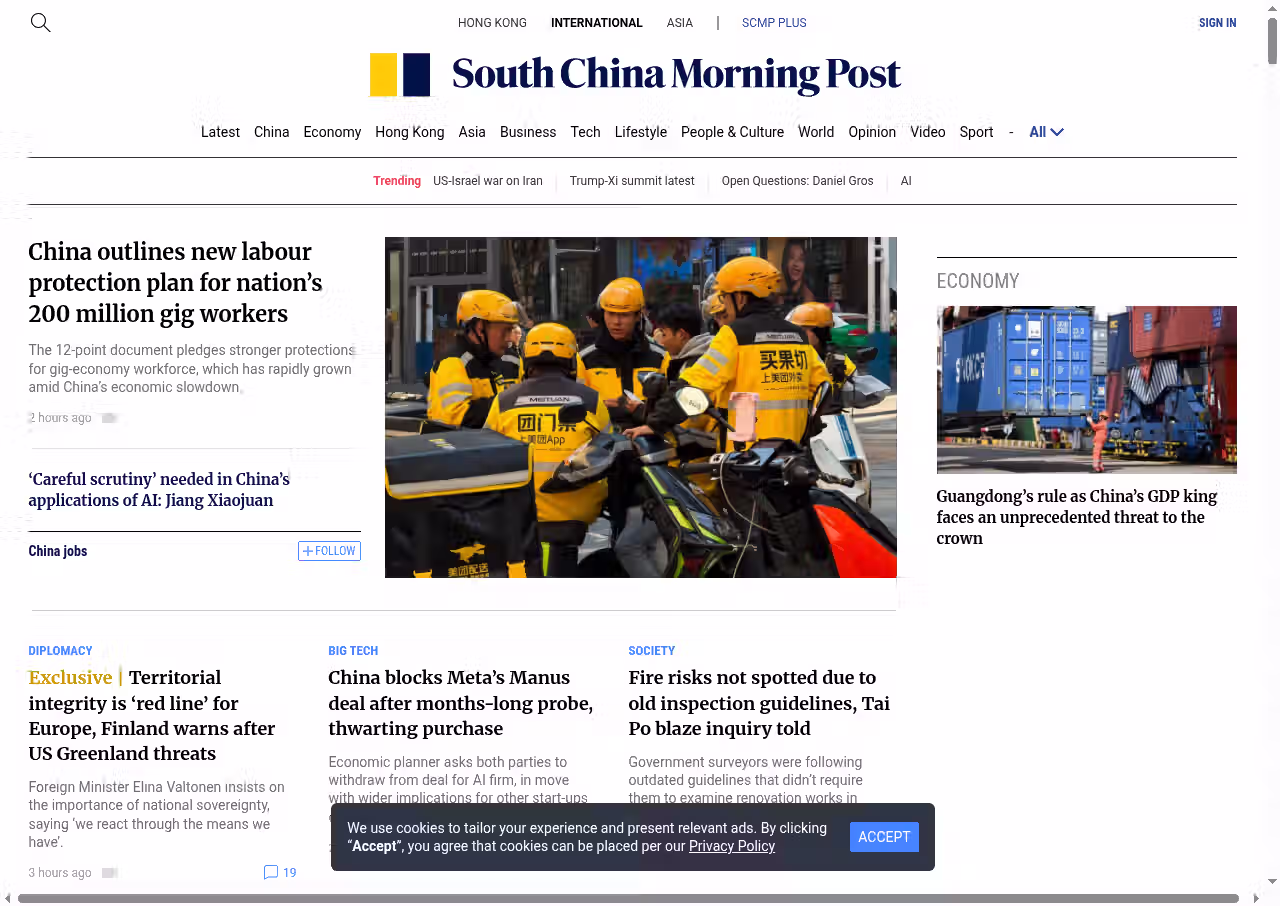Image resolution: width=1280 pixels, height=906 pixels.
Task: Open comments icon showing 19 comments
Action: [271, 872]
